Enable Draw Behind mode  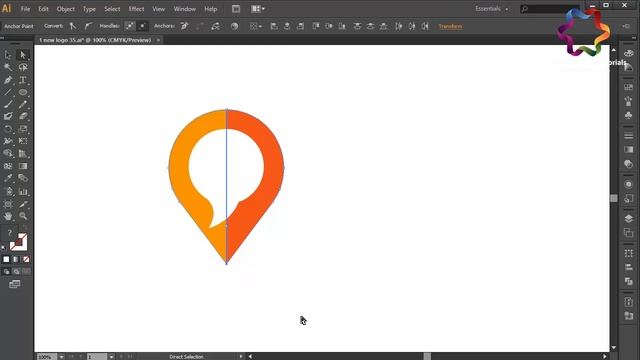tap(16, 271)
